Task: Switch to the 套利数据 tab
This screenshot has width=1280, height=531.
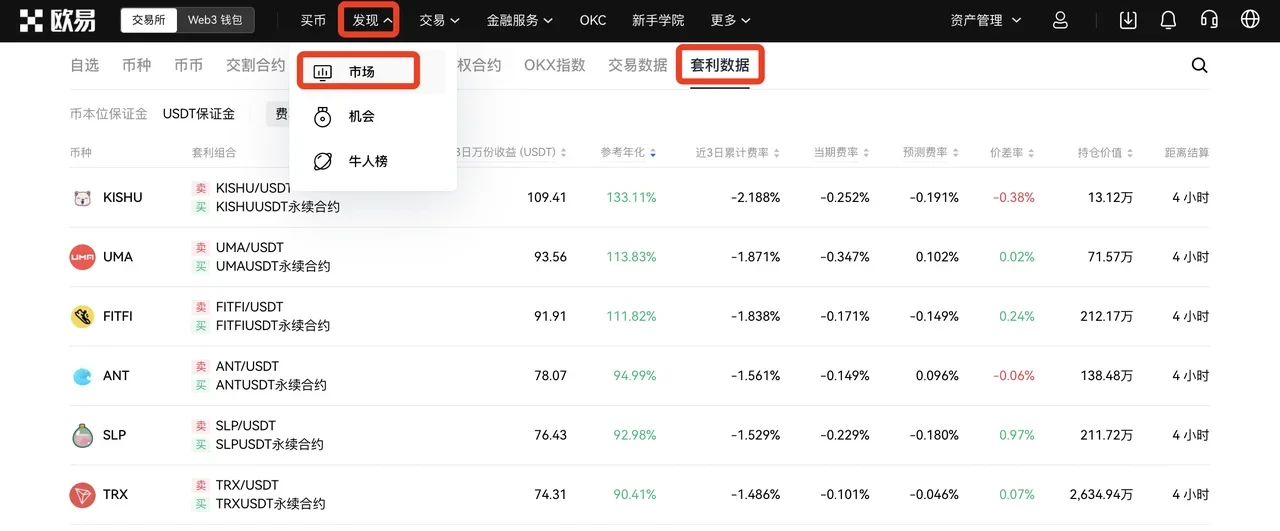Action: click(720, 65)
